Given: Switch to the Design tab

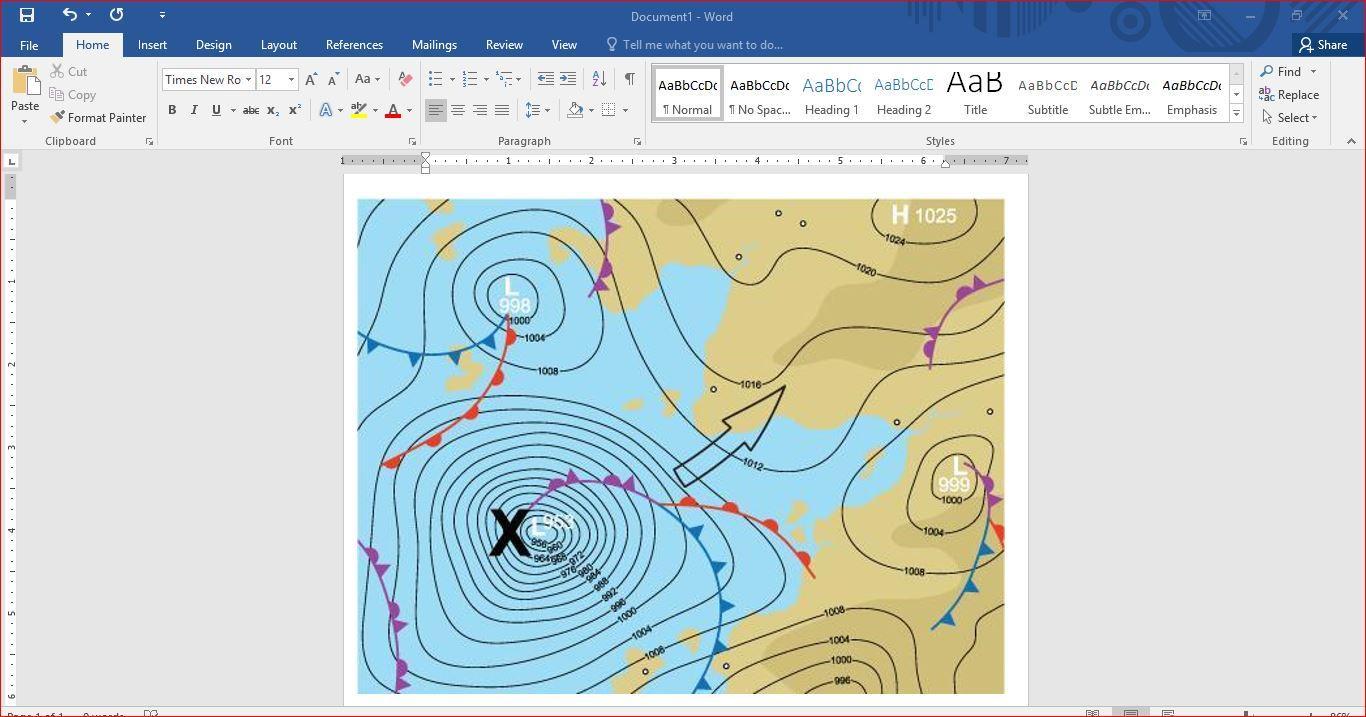Looking at the screenshot, I should [213, 45].
